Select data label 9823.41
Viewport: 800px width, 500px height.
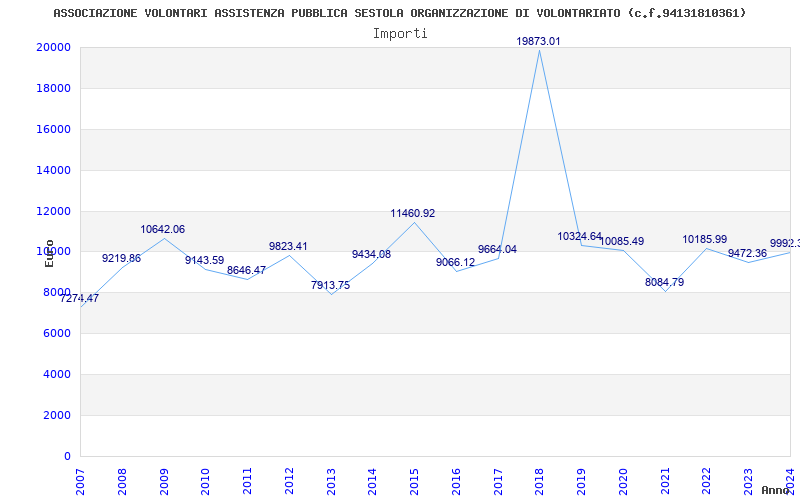tap(288, 246)
